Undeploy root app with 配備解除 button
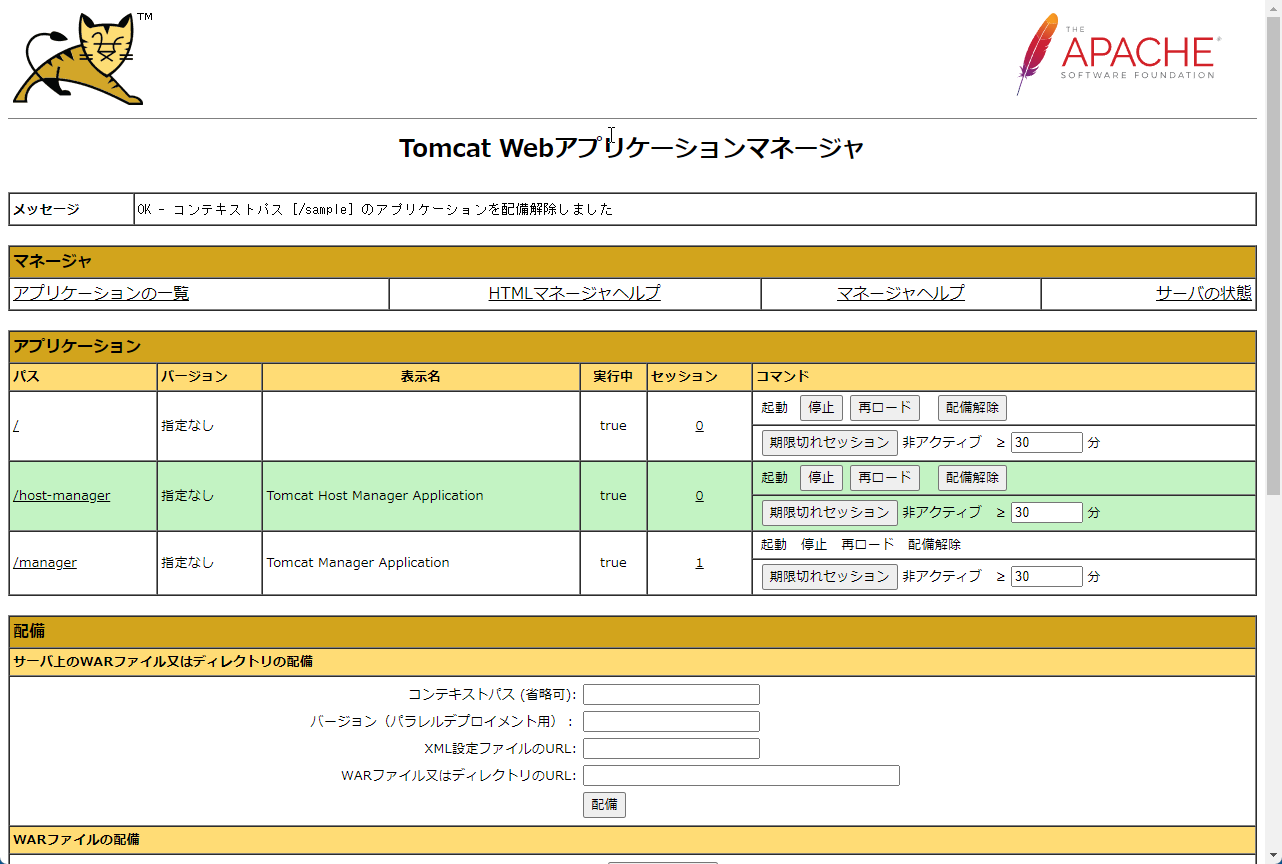 point(971,407)
